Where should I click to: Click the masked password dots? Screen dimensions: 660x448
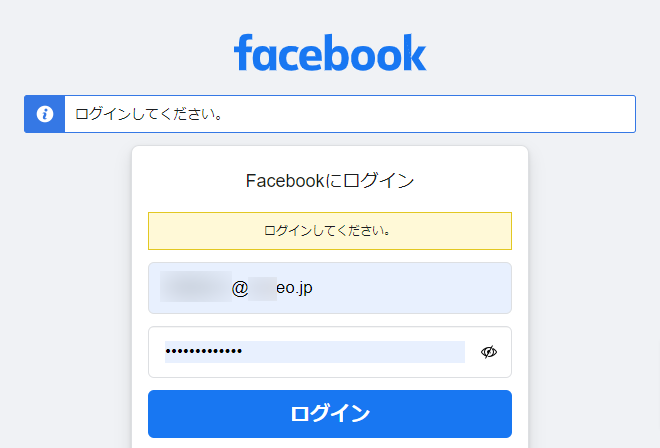(x=204, y=351)
